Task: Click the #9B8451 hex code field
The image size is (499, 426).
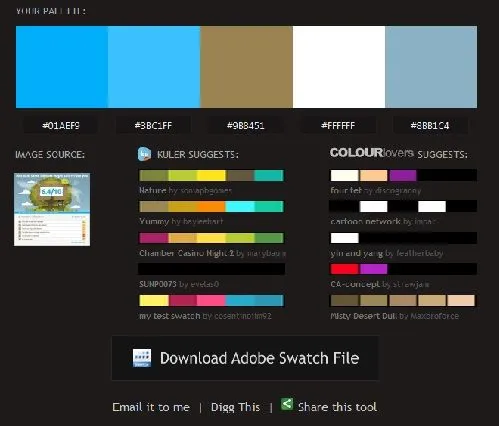Action: click(246, 125)
